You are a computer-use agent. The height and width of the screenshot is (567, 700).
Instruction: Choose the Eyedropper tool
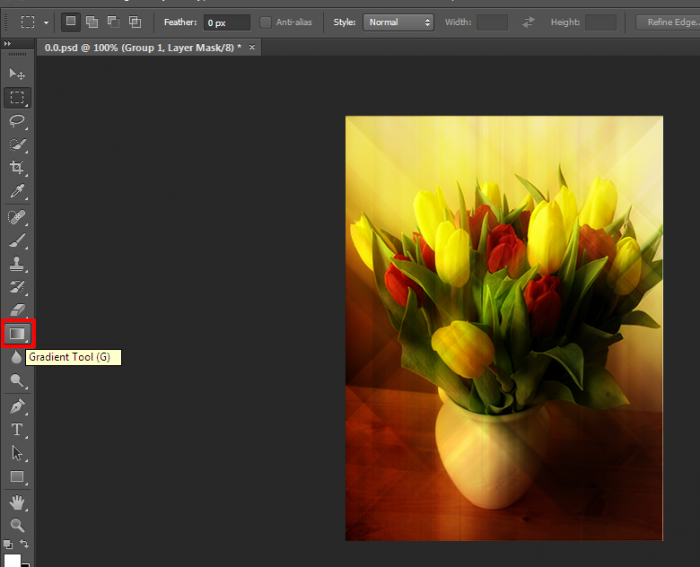pyautogui.click(x=17, y=192)
